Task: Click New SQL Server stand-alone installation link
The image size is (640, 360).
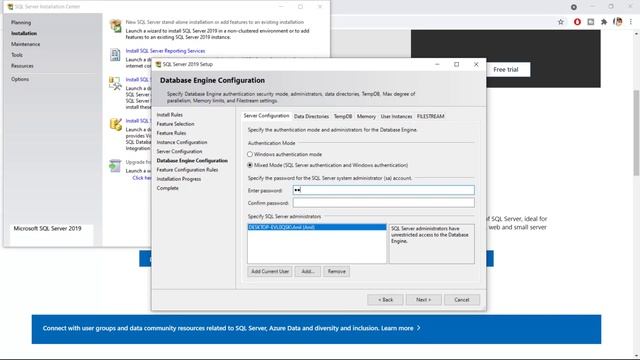Action: [215, 22]
